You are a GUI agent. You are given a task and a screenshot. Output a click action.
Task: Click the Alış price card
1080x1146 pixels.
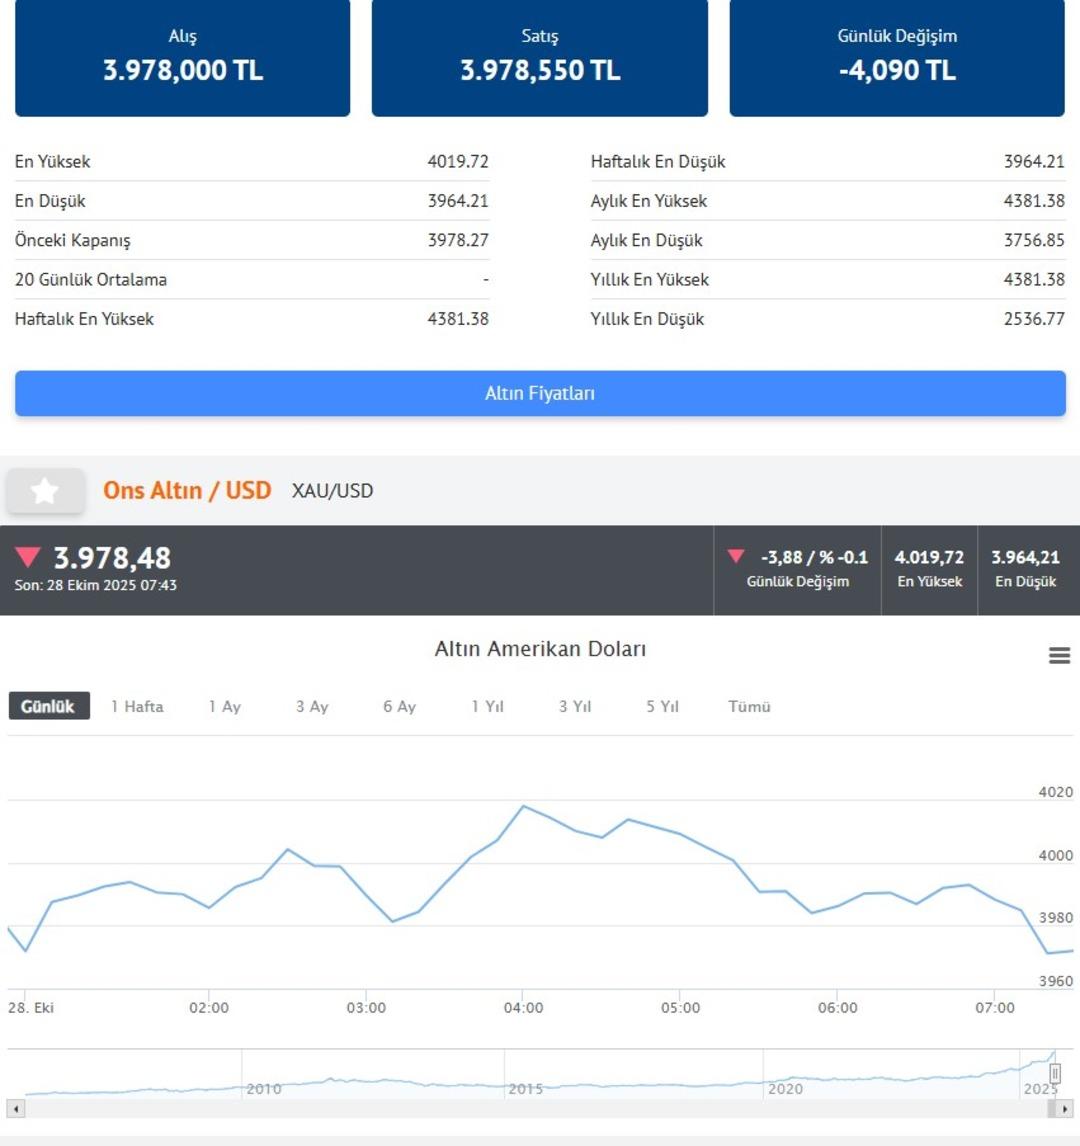pyautogui.click(x=183, y=57)
